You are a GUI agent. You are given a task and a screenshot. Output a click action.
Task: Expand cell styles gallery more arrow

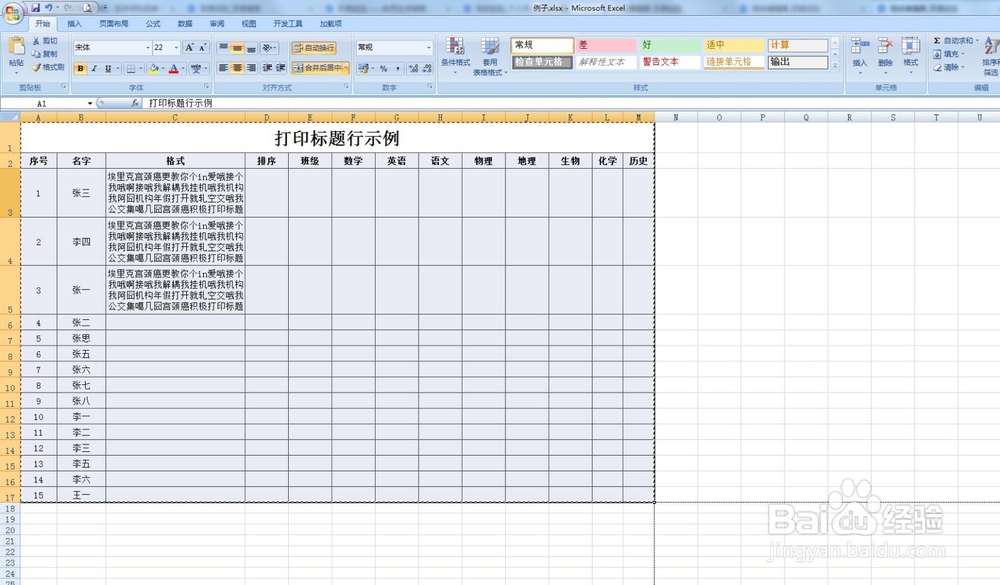pyautogui.click(x=835, y=65)
